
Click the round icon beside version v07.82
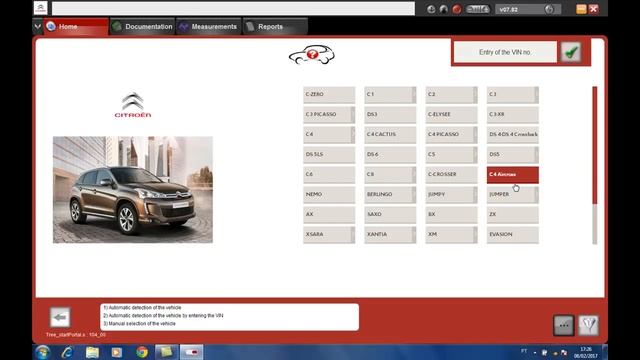click(x=549, y=9)
